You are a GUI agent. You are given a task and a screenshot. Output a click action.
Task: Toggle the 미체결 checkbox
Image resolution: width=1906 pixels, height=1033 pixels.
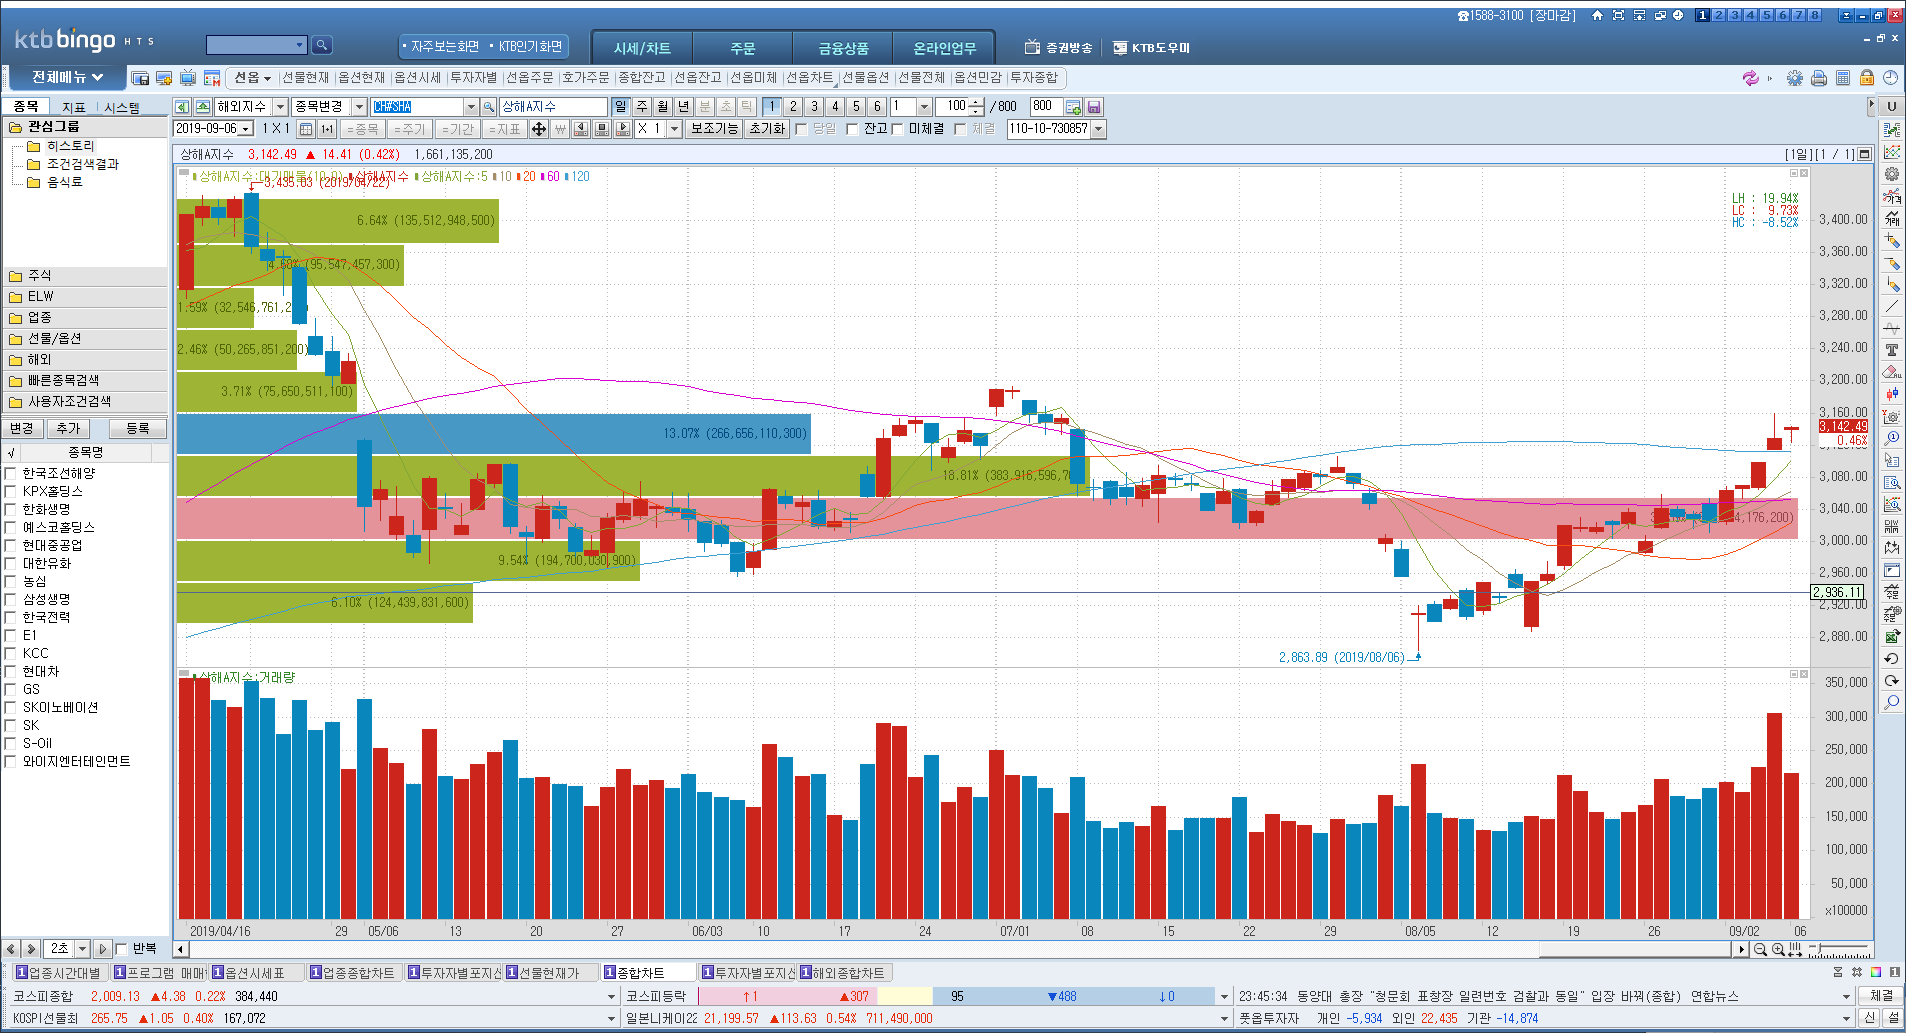click(x=897, y=129)
